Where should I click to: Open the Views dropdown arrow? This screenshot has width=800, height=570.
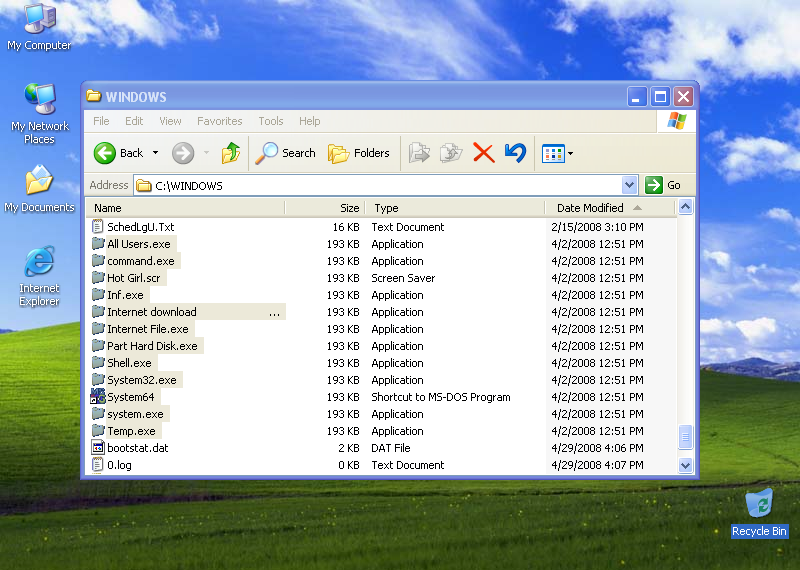(570, 153)
